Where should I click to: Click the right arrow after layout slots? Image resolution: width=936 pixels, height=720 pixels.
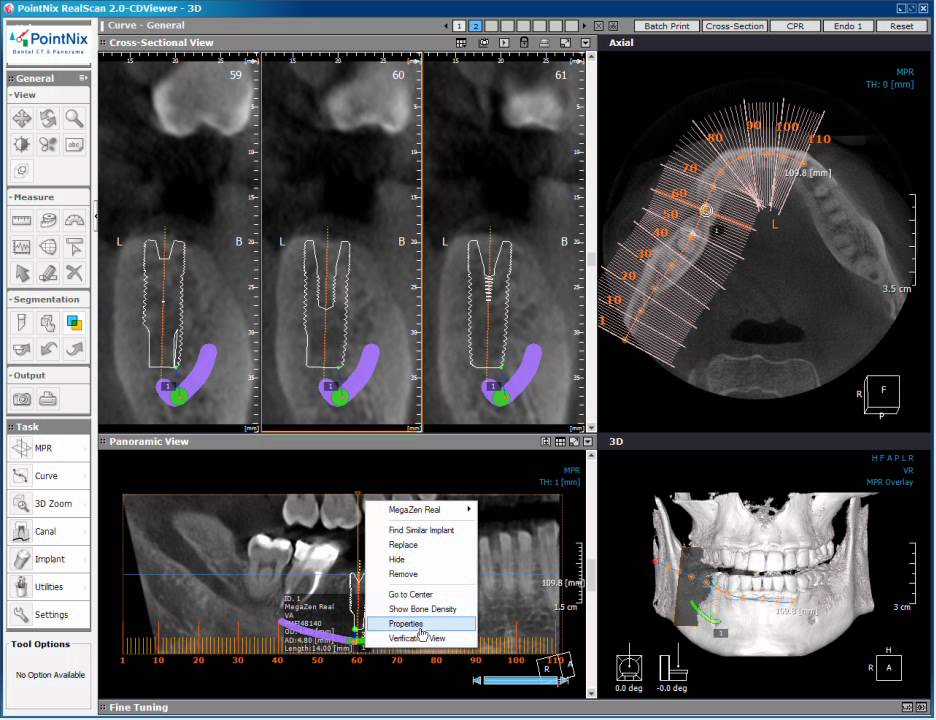click(x=584, y=26)
